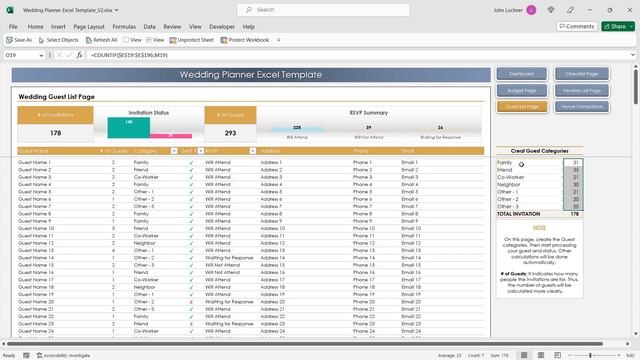The width and height of the screenshot is (640, 360).
Task: Click the Refresh All icon
Action: tap(89, 40)
